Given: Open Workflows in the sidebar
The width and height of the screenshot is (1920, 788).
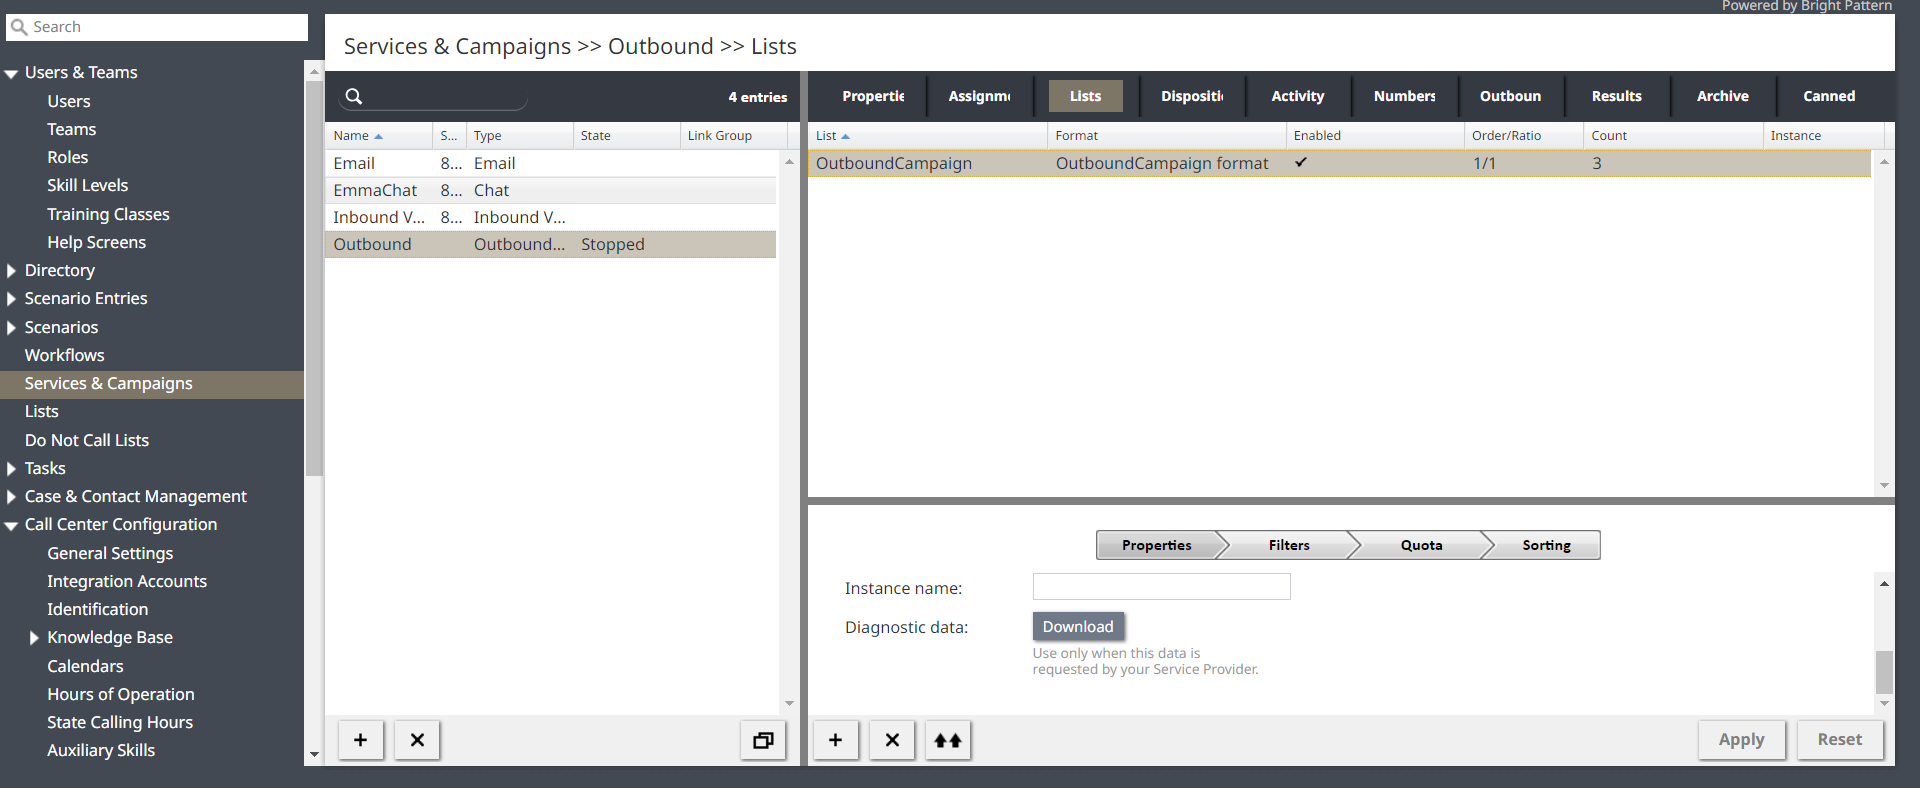Looking at the screenshot, I should click(x=65, y=356).
